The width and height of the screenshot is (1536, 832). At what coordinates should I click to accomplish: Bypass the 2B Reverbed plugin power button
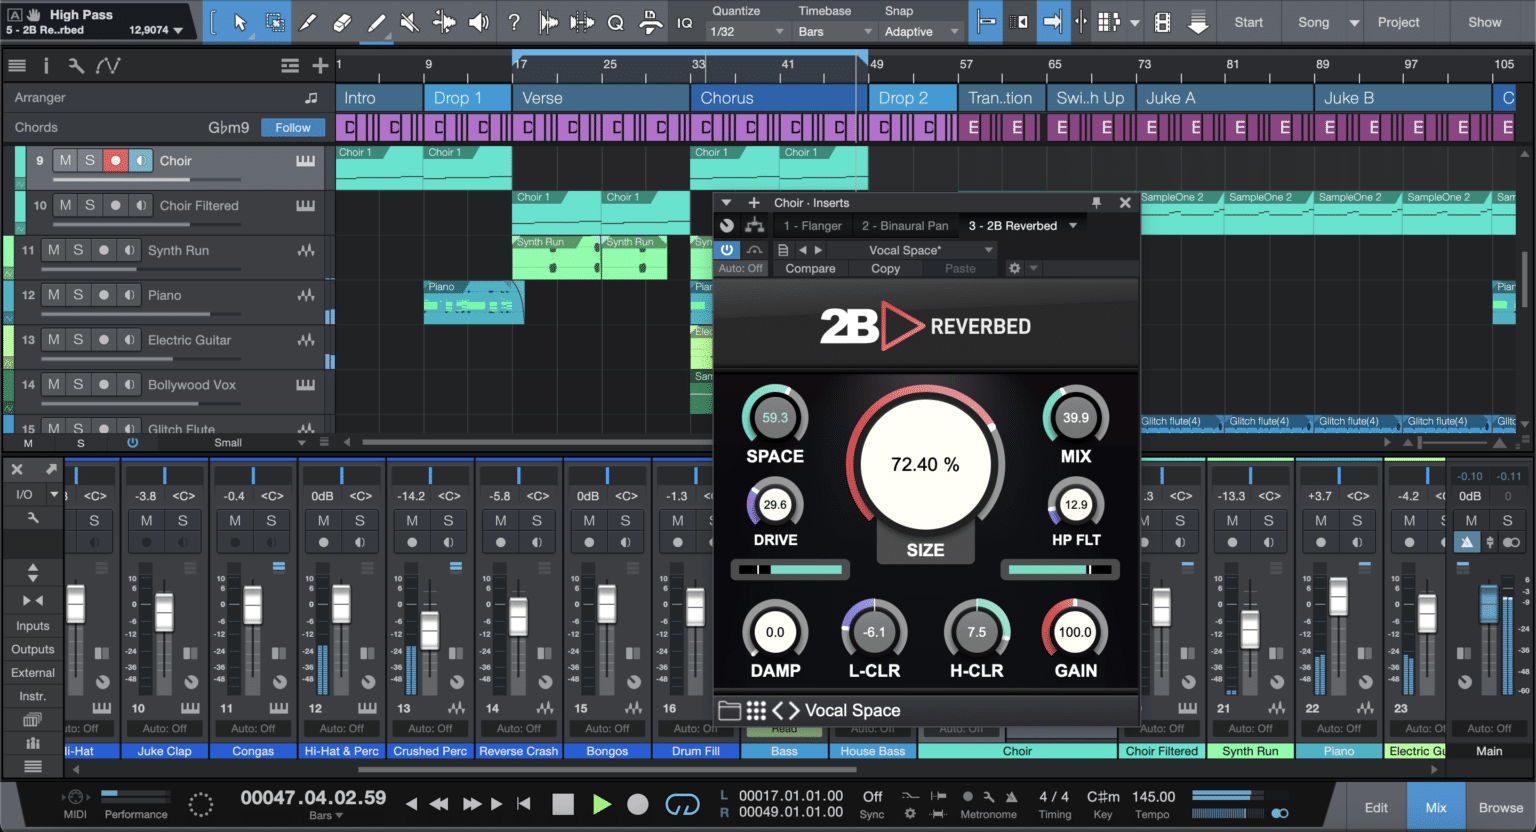pos(726,249)
